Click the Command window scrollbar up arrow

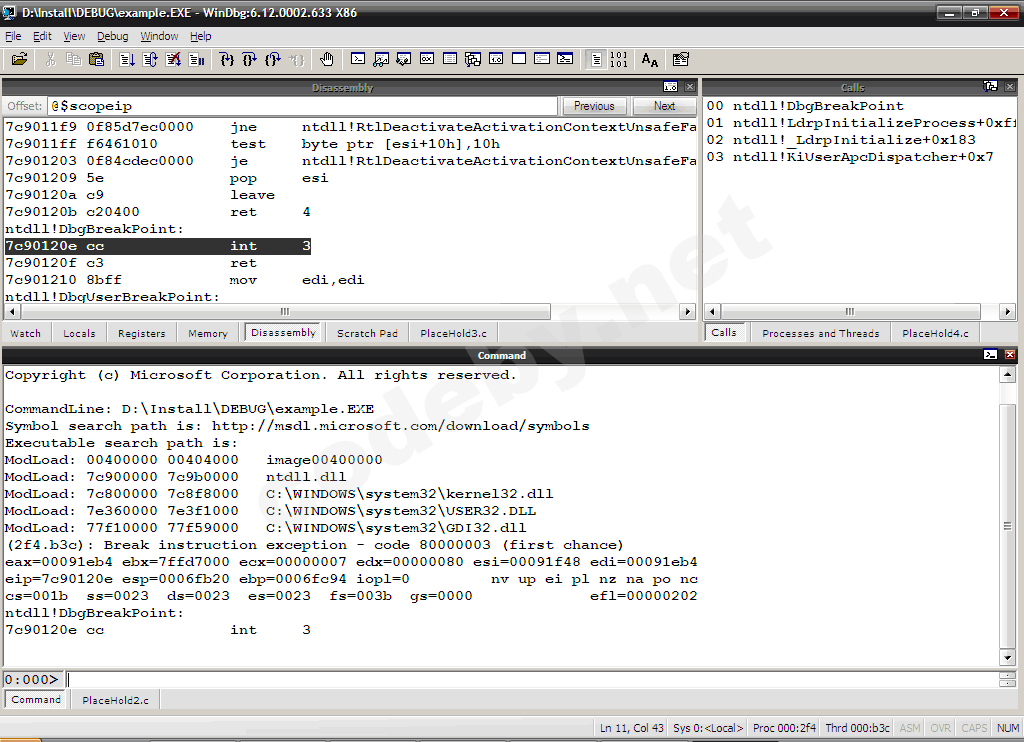point(1008,374)
